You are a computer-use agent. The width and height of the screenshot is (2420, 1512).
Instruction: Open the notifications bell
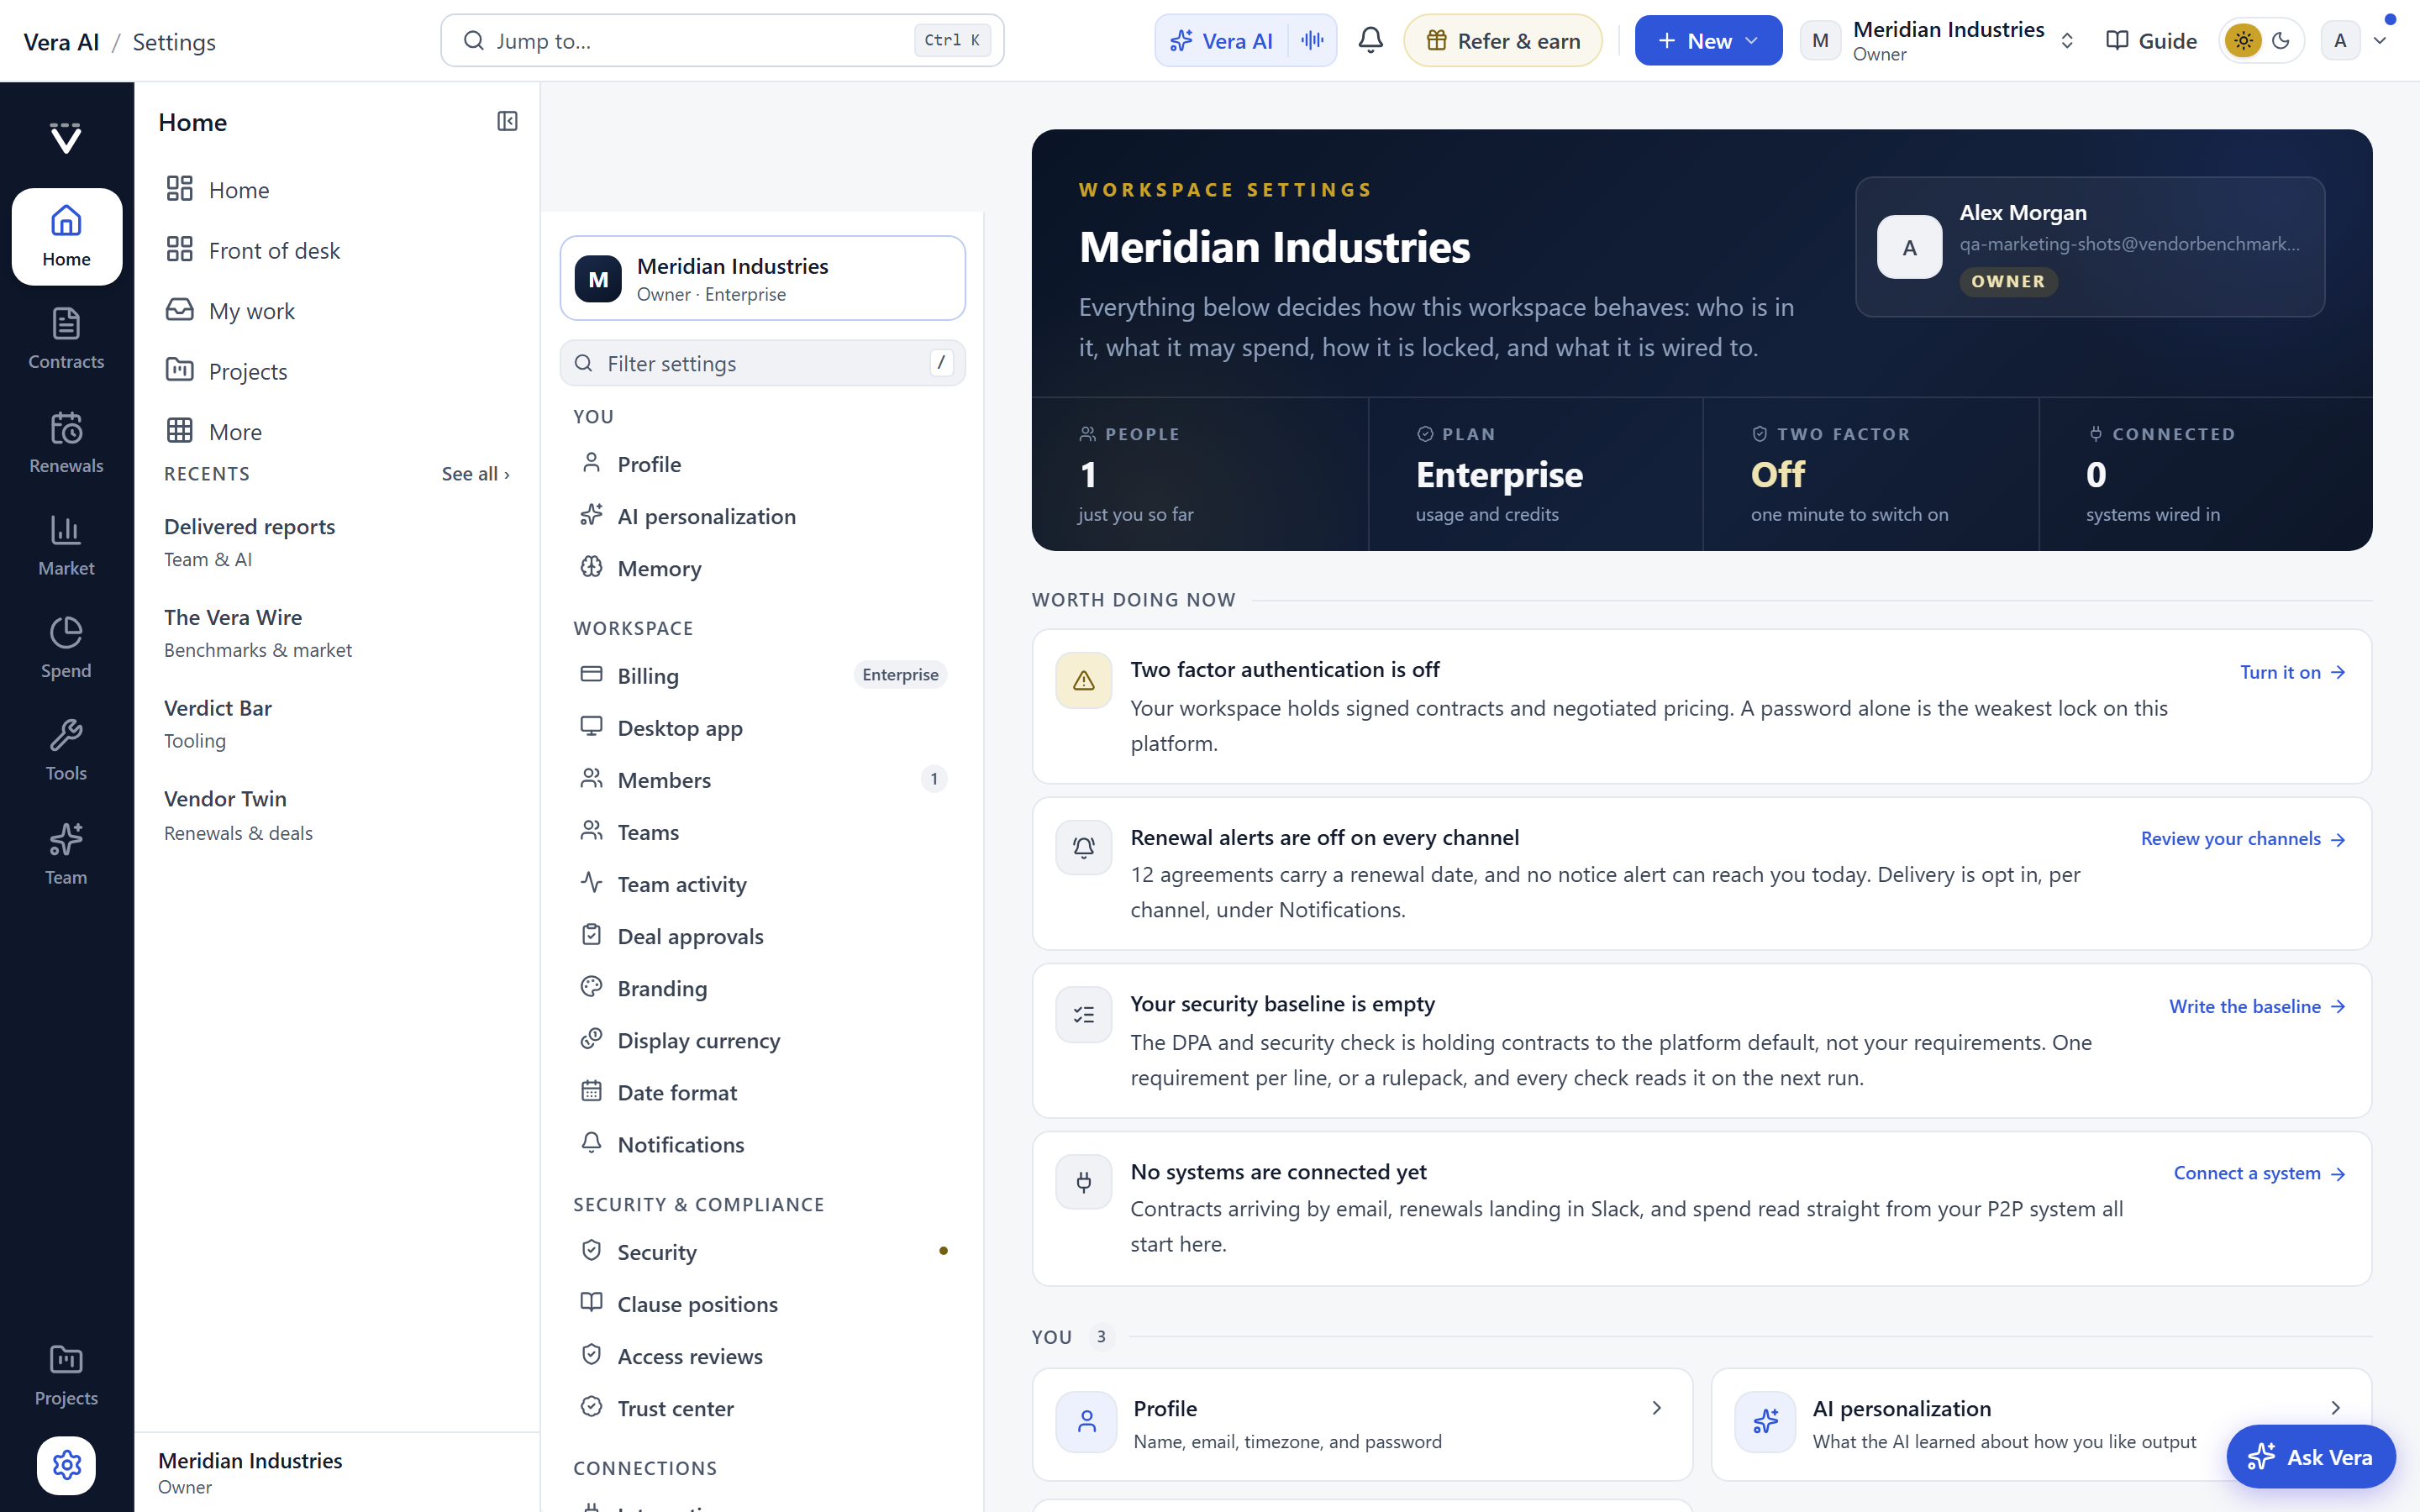pyautogui.click(x=1370, y=40)
